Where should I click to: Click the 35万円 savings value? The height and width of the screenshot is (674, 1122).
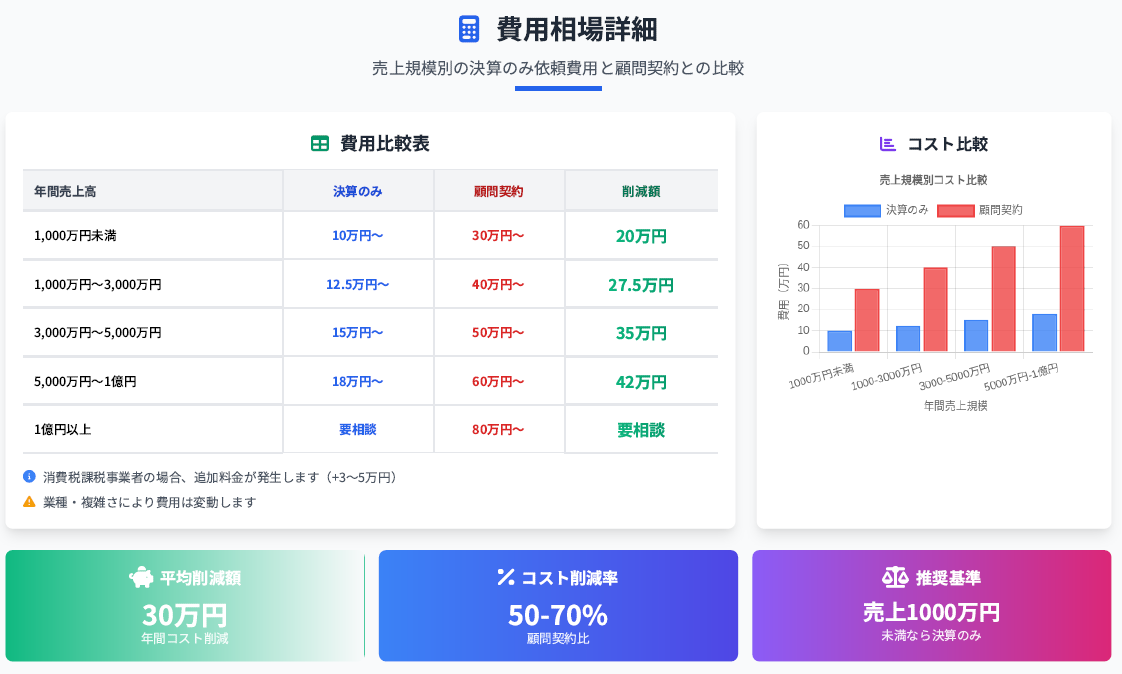(x=641, y=333)
